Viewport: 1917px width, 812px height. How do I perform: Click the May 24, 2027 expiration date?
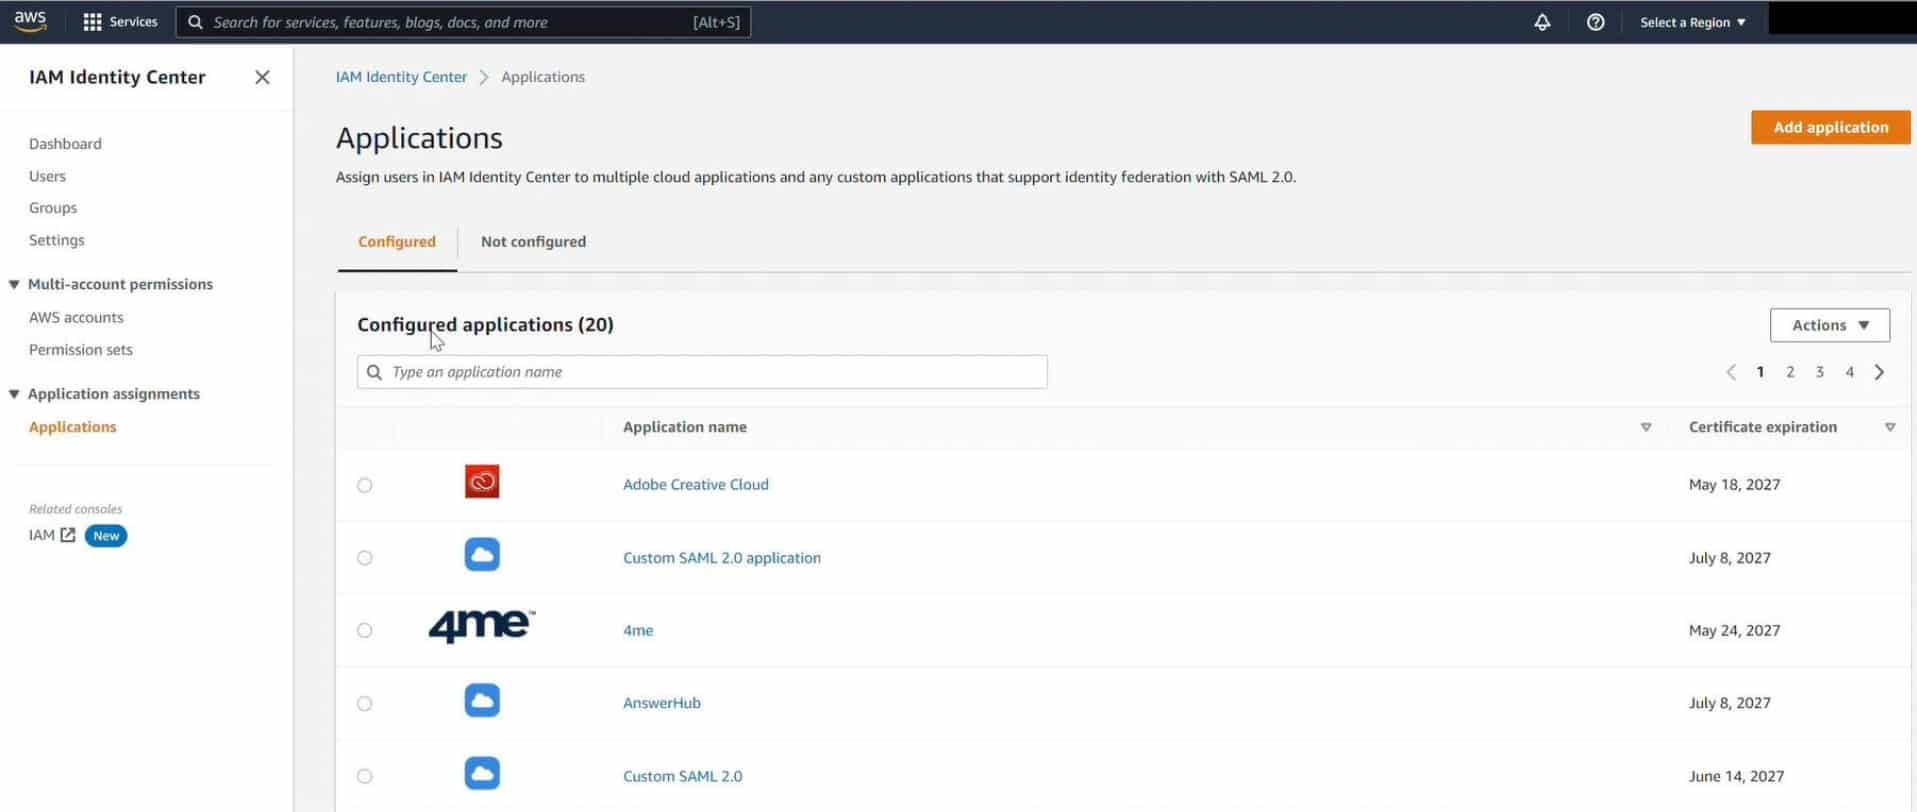[x=1735, y=630]
